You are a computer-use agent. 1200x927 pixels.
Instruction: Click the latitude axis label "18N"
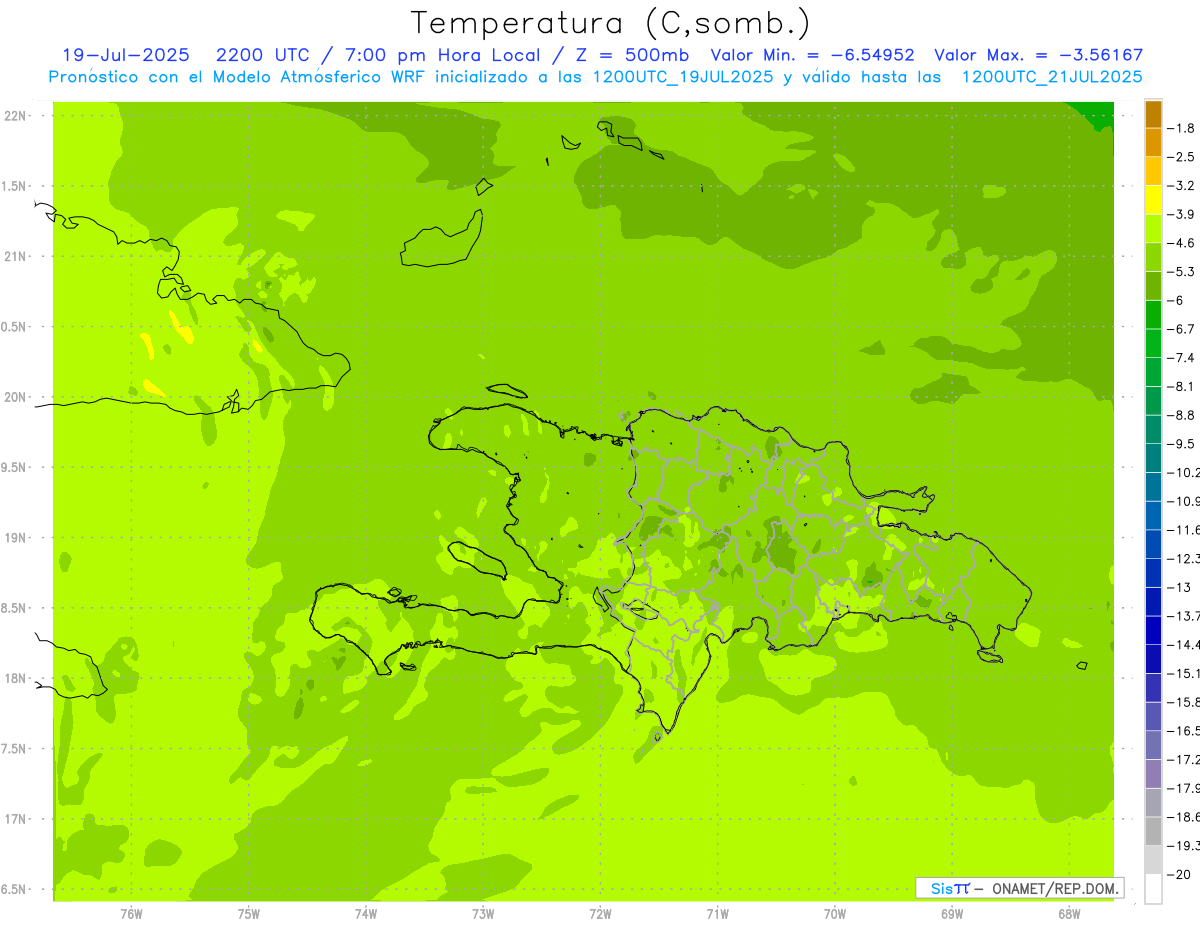[14, 679]
